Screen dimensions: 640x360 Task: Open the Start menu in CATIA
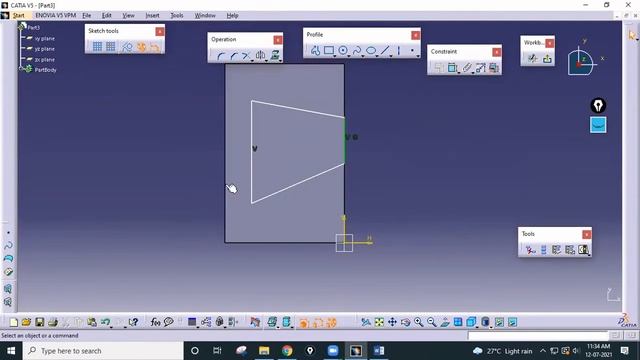click(x=19, y=16)
